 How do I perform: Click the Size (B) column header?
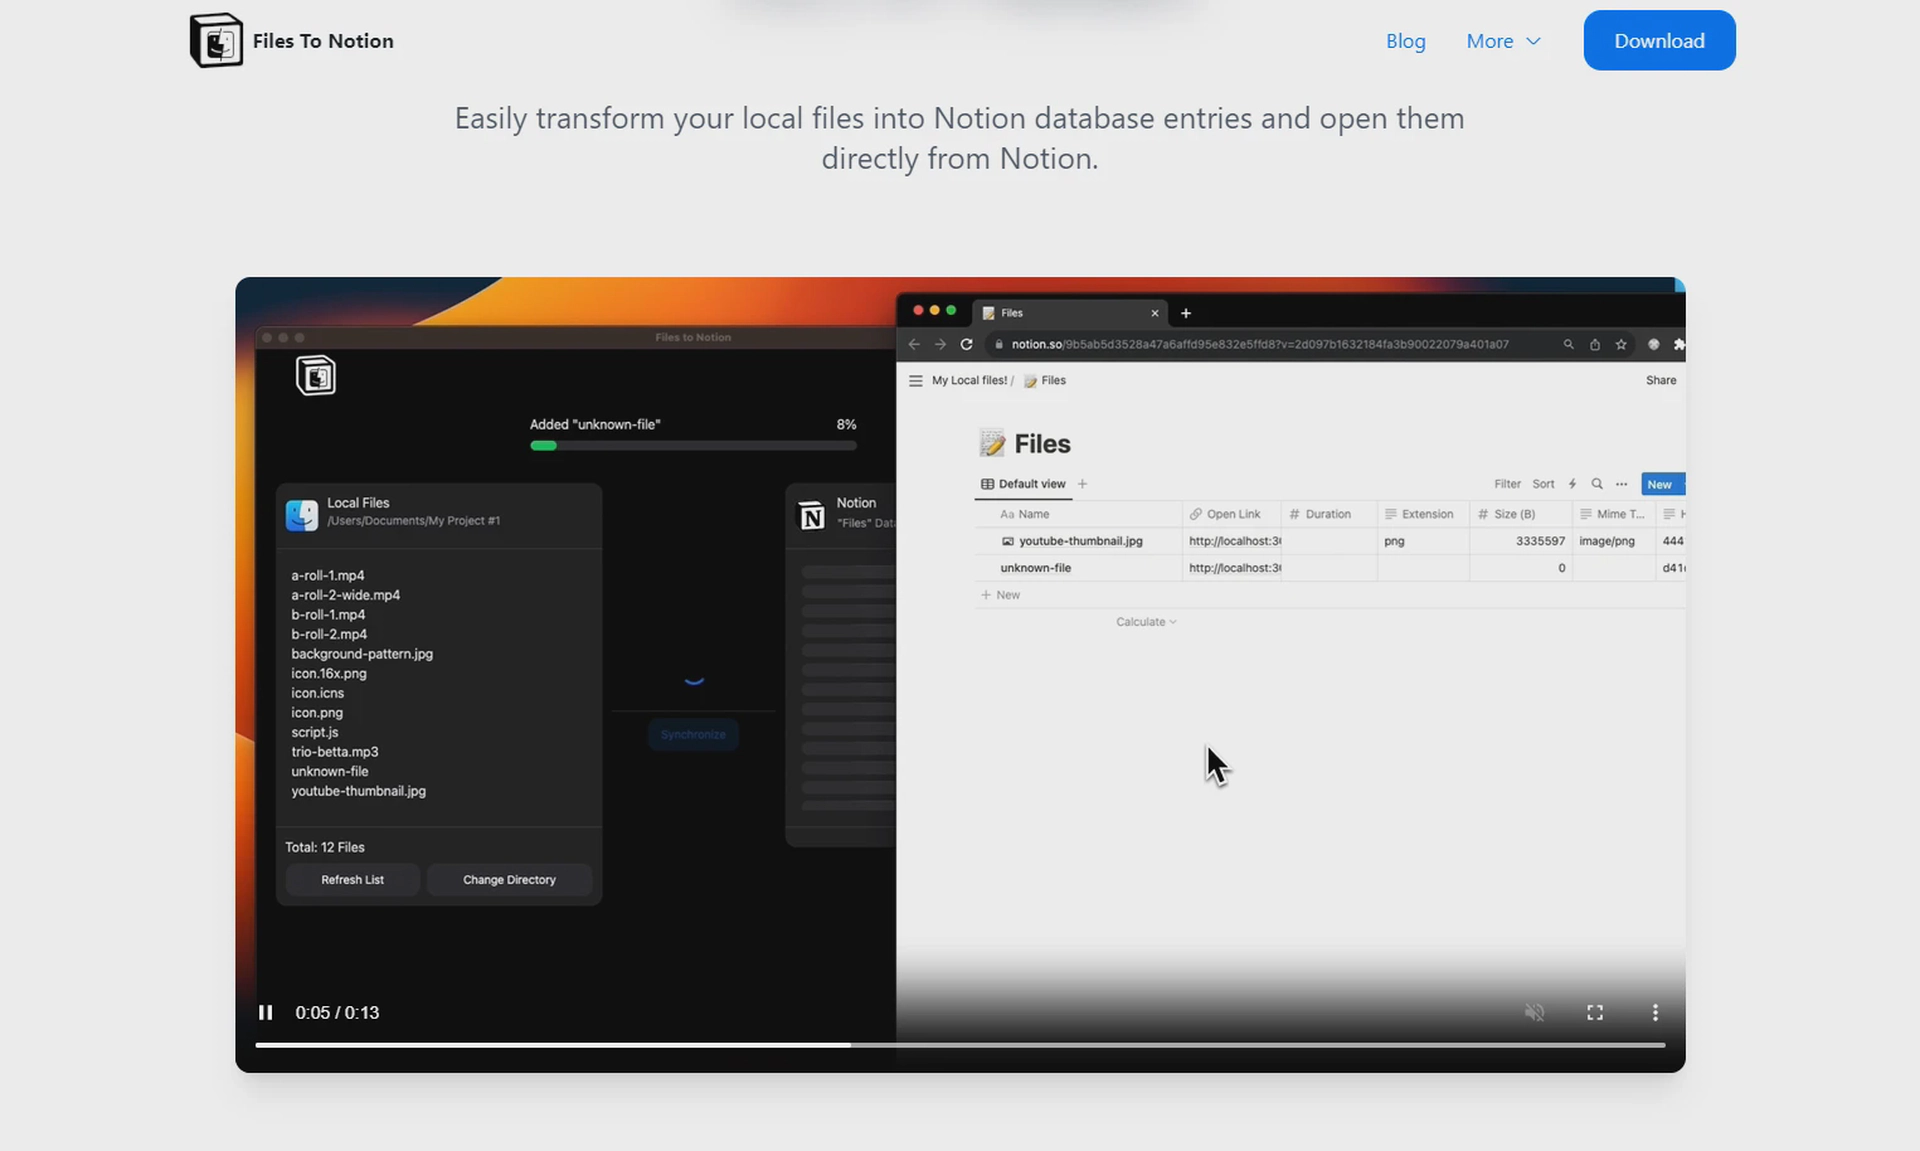coord(1520,514)
